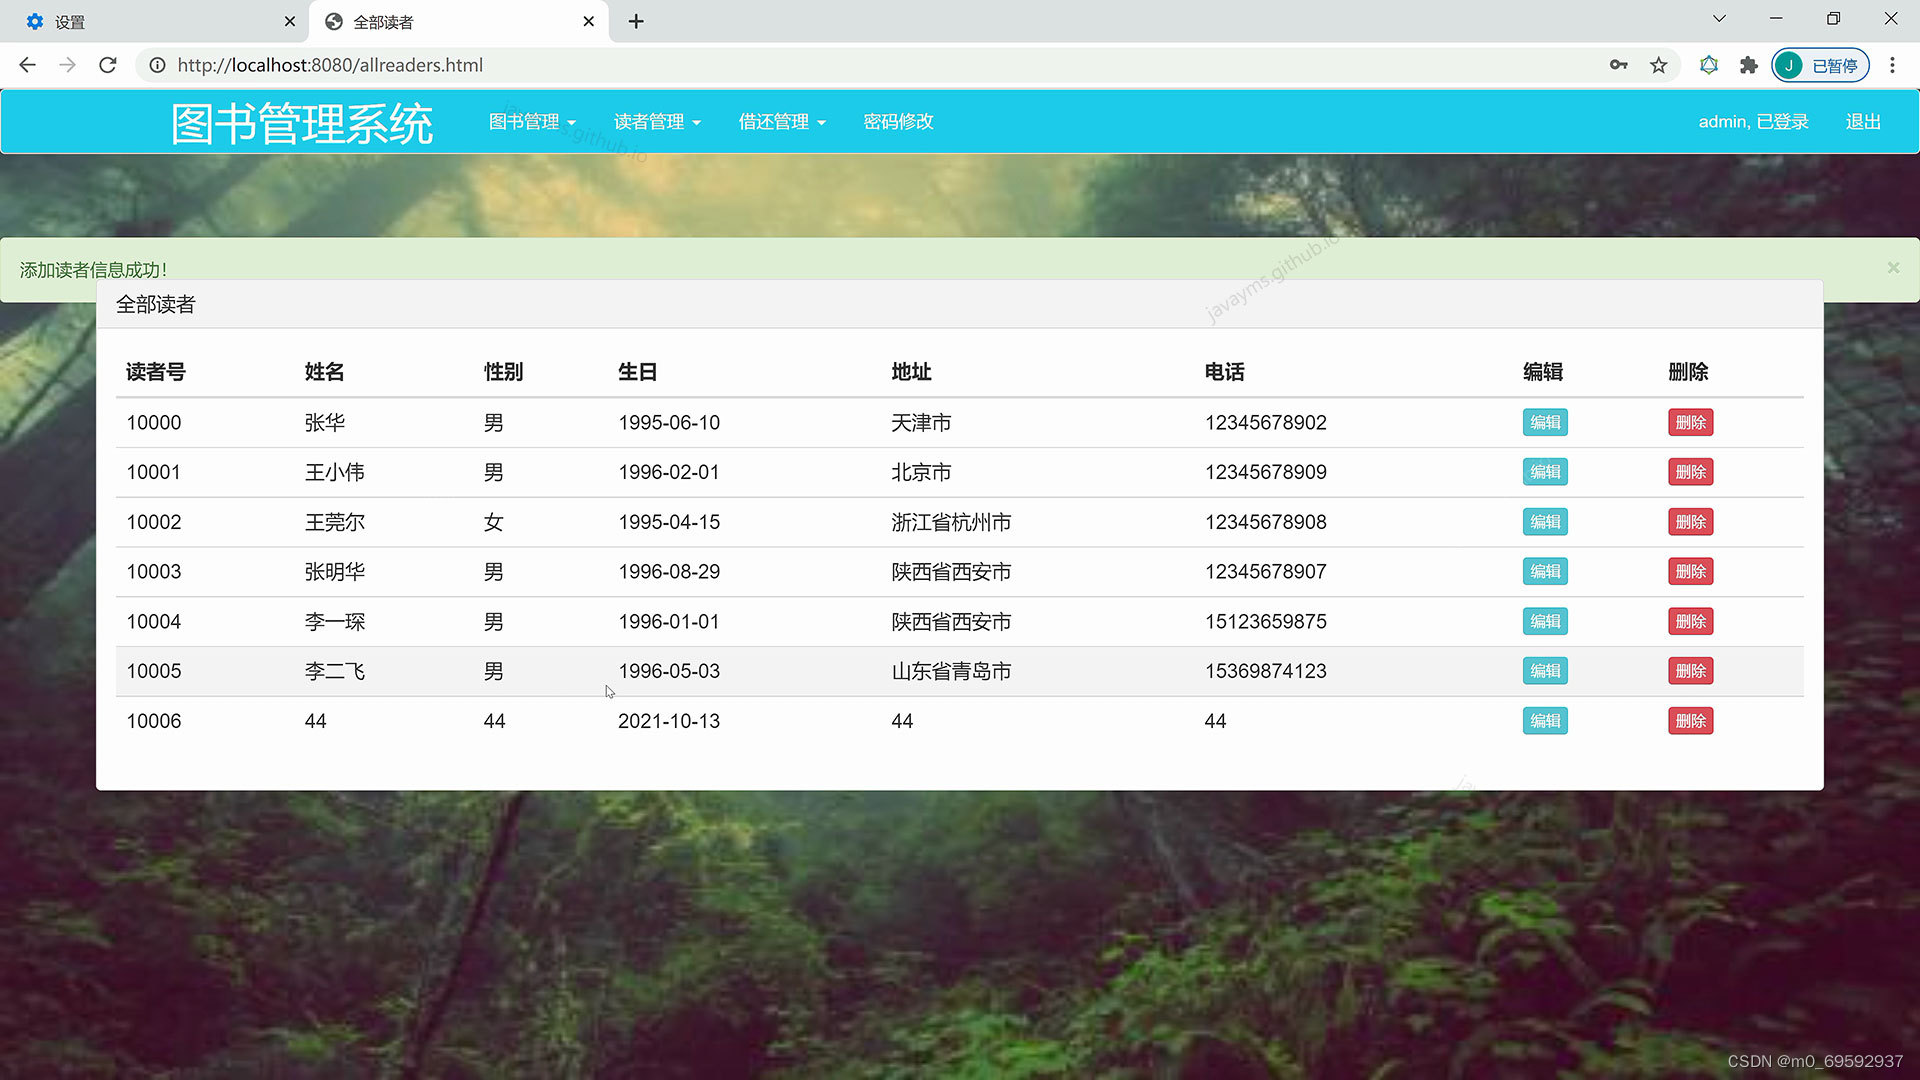Screen dimensions: 1920x1080
Task: Open the 图书管理 dropdown menu
Action: coord(532,121)
